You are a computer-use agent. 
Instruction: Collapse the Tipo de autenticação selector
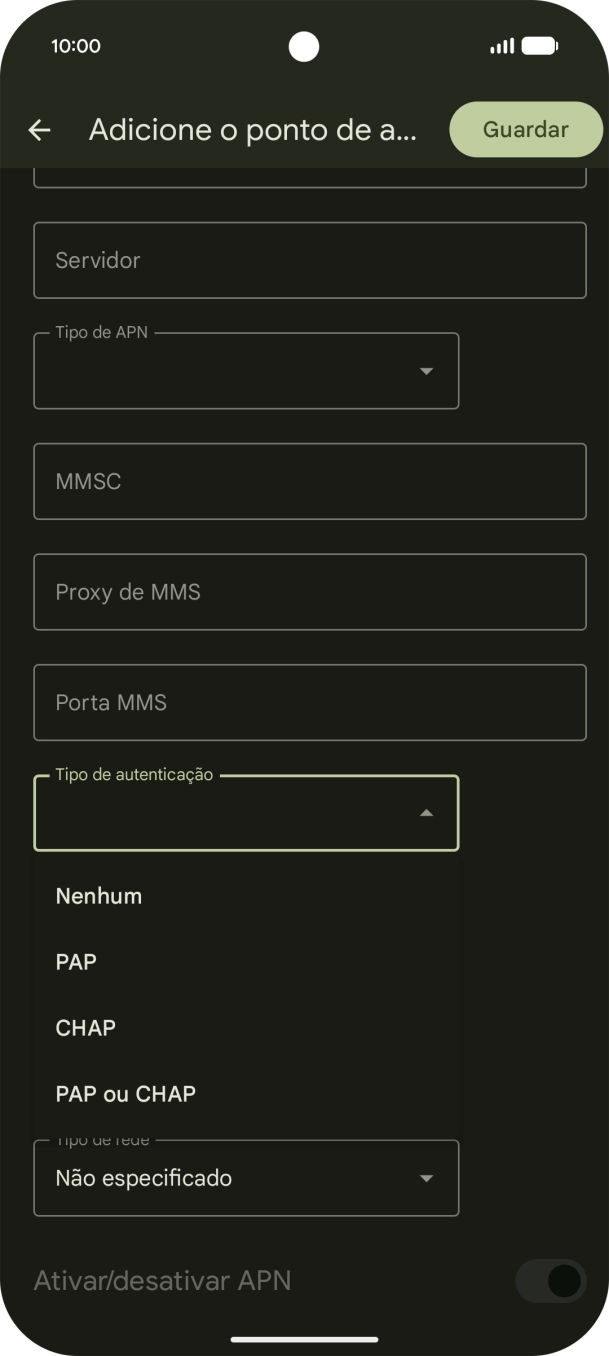point(245,812)
